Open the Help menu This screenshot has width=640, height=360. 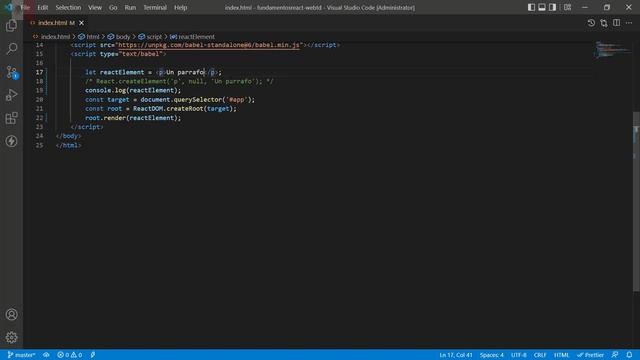pyautogui.click(x=180, y=7)
